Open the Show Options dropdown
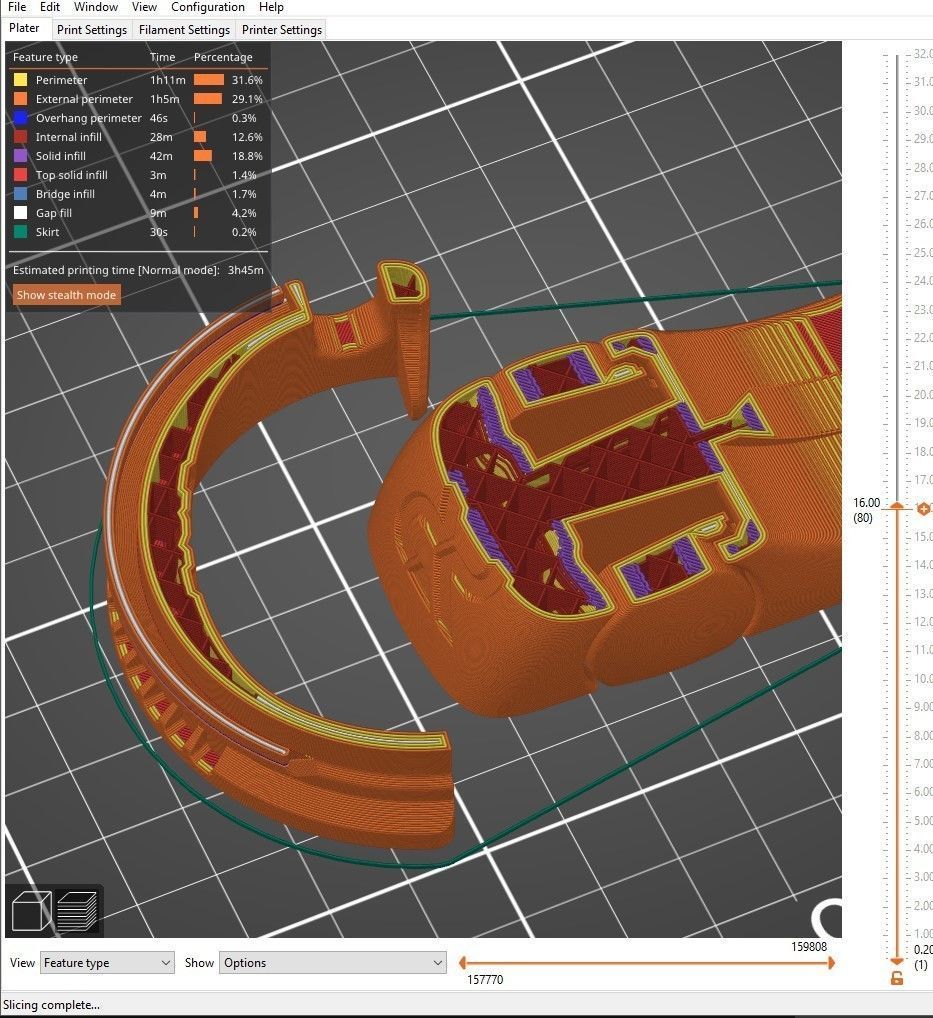 pyautogui.click(x=332, y=962)
